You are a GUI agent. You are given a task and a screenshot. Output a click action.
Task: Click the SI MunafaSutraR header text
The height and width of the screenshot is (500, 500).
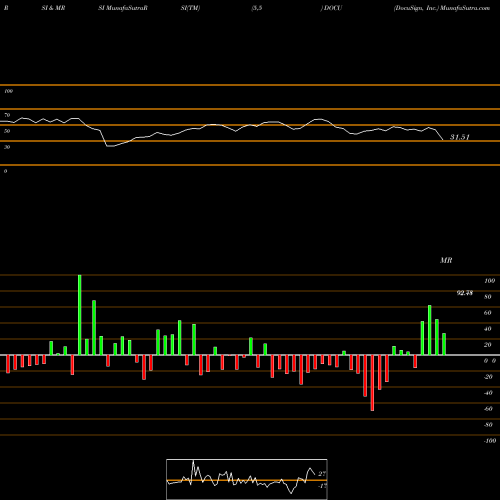coord(123,8)
